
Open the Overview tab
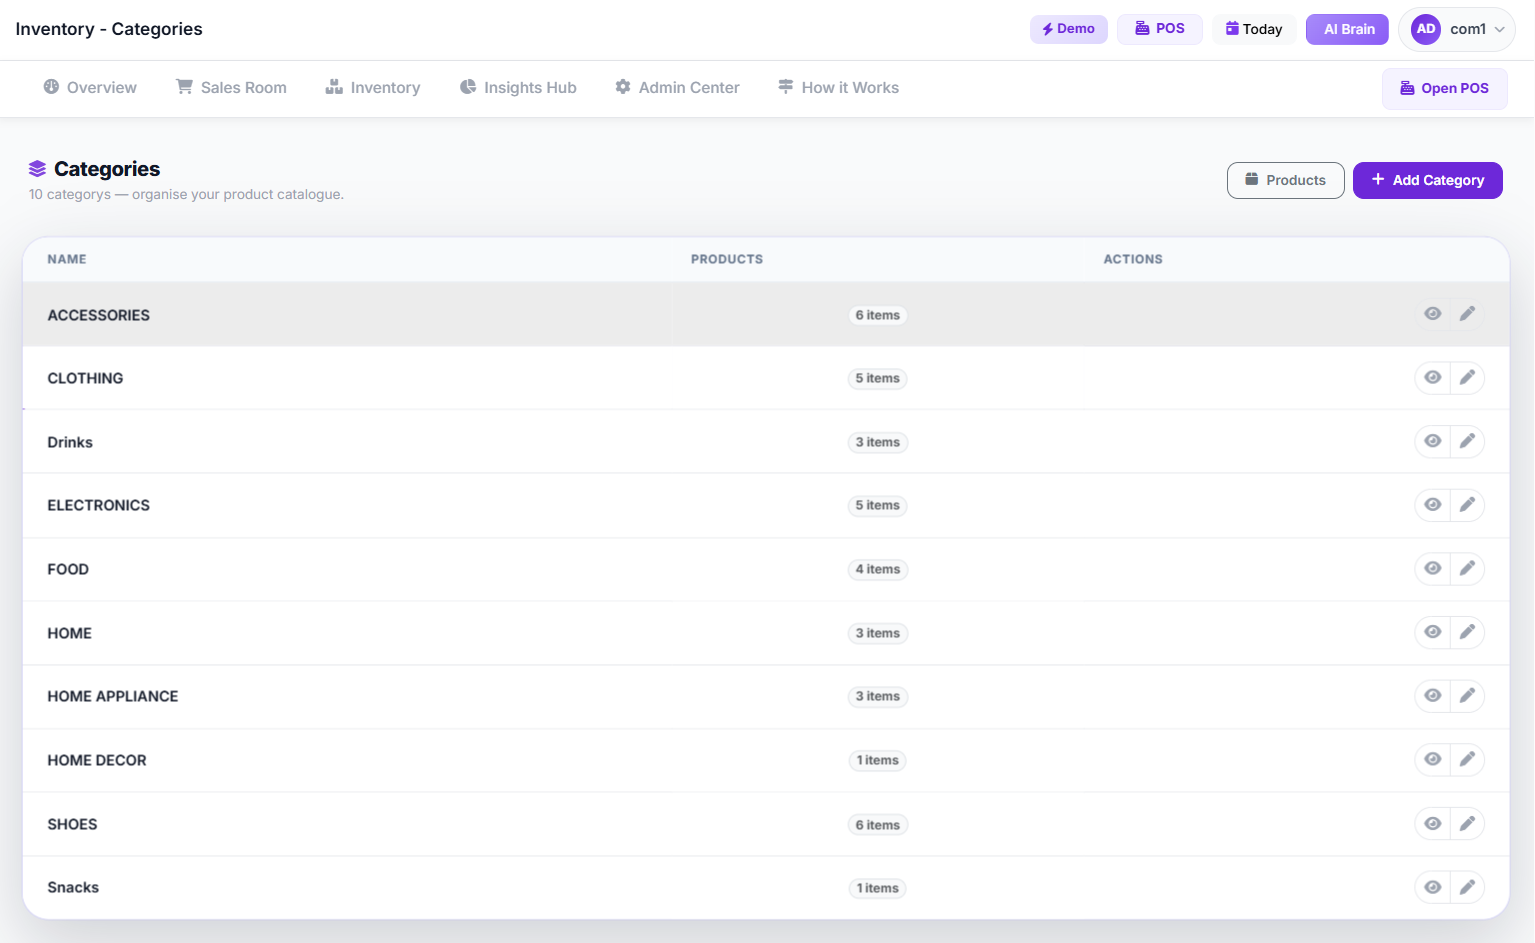tap(90, 88)
